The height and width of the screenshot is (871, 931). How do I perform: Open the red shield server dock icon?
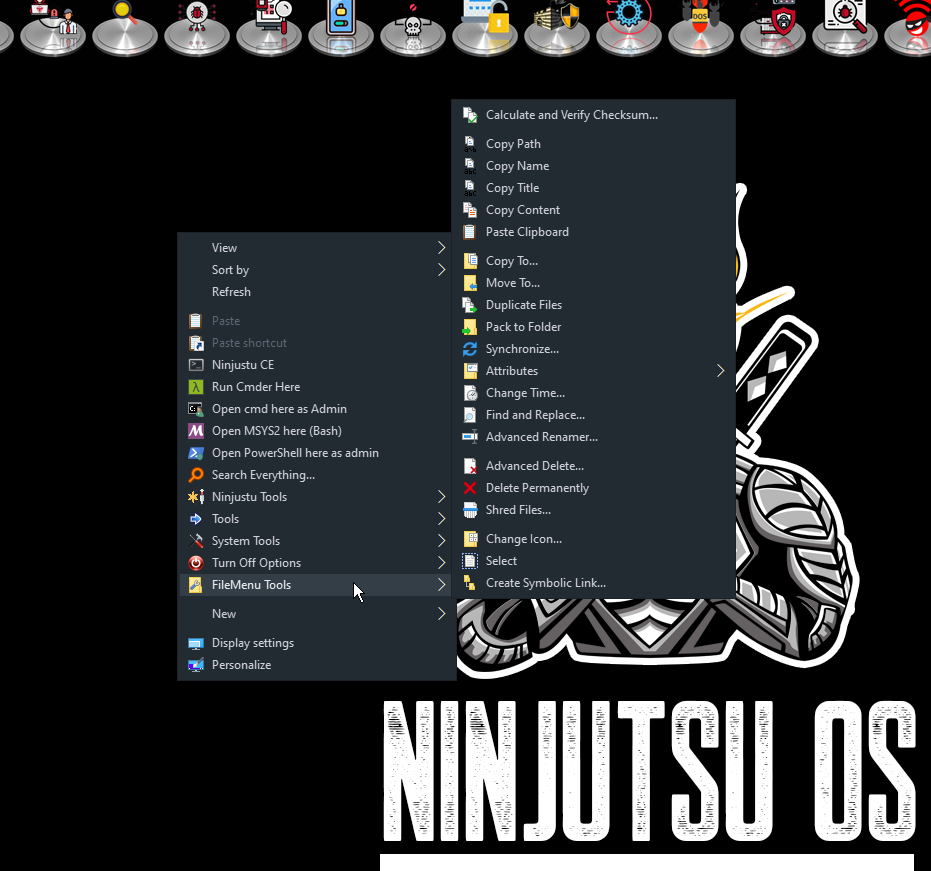pyautogui.click(x=773, y=27)
